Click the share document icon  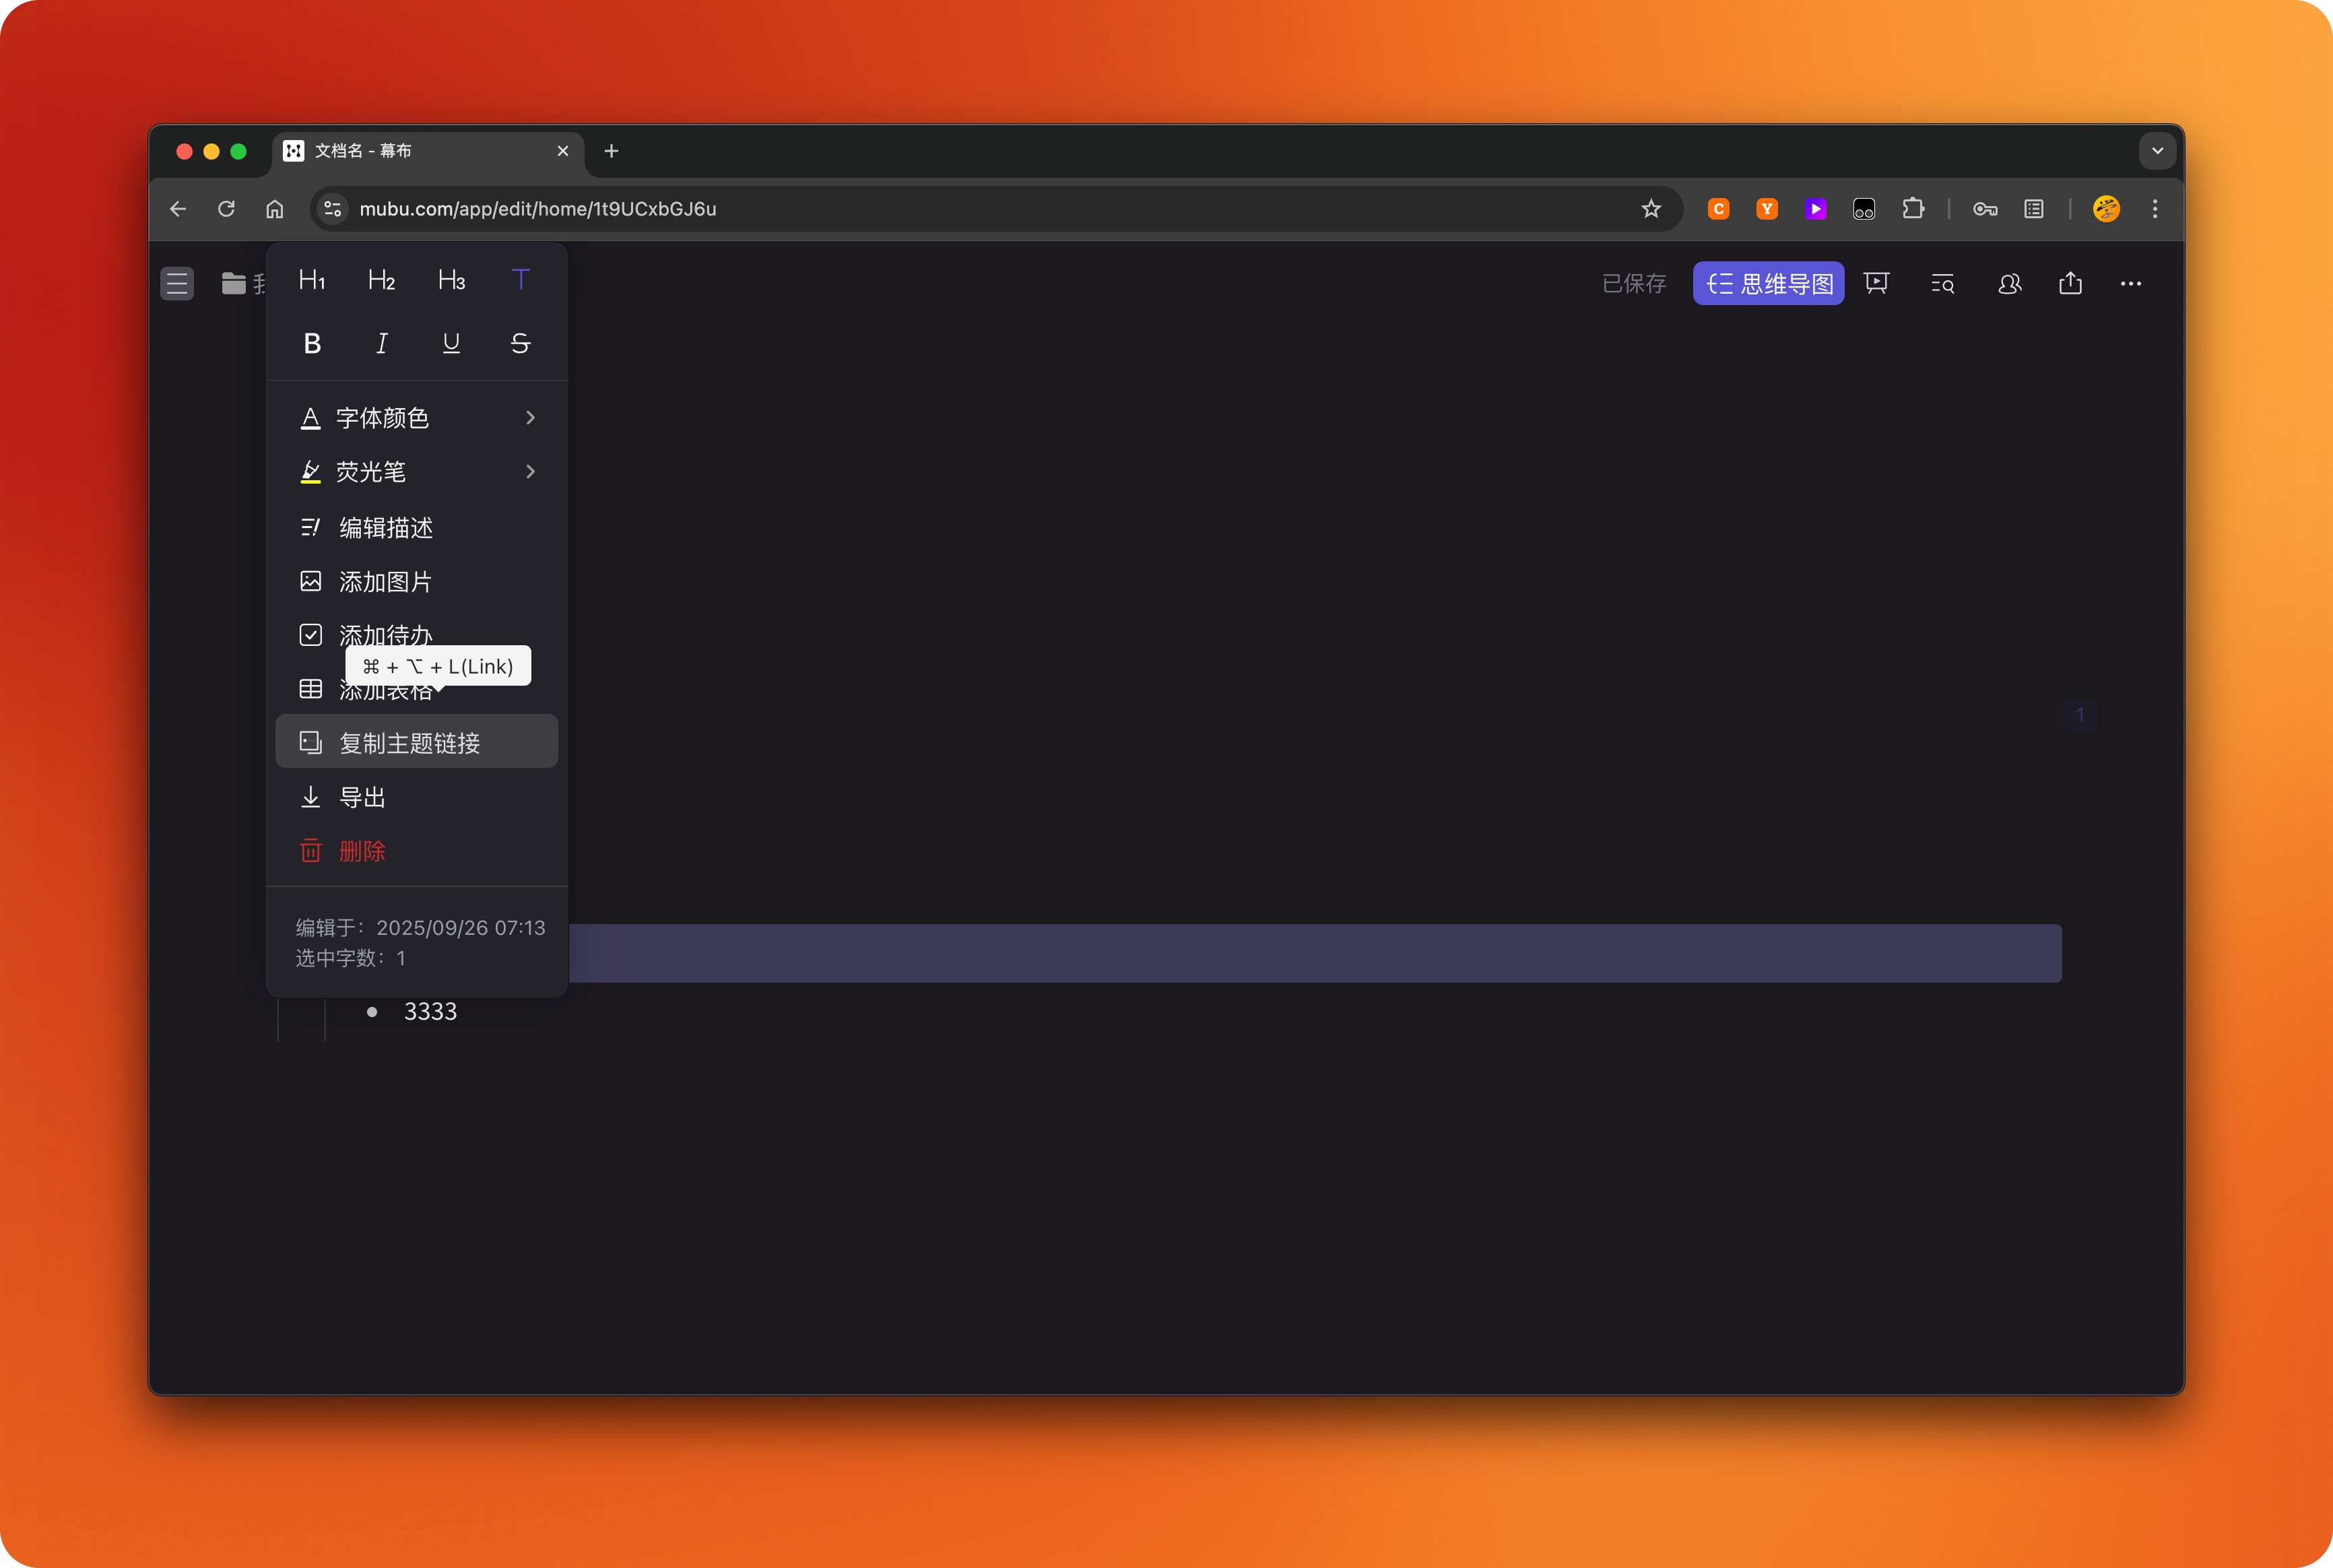(2071, 284)
